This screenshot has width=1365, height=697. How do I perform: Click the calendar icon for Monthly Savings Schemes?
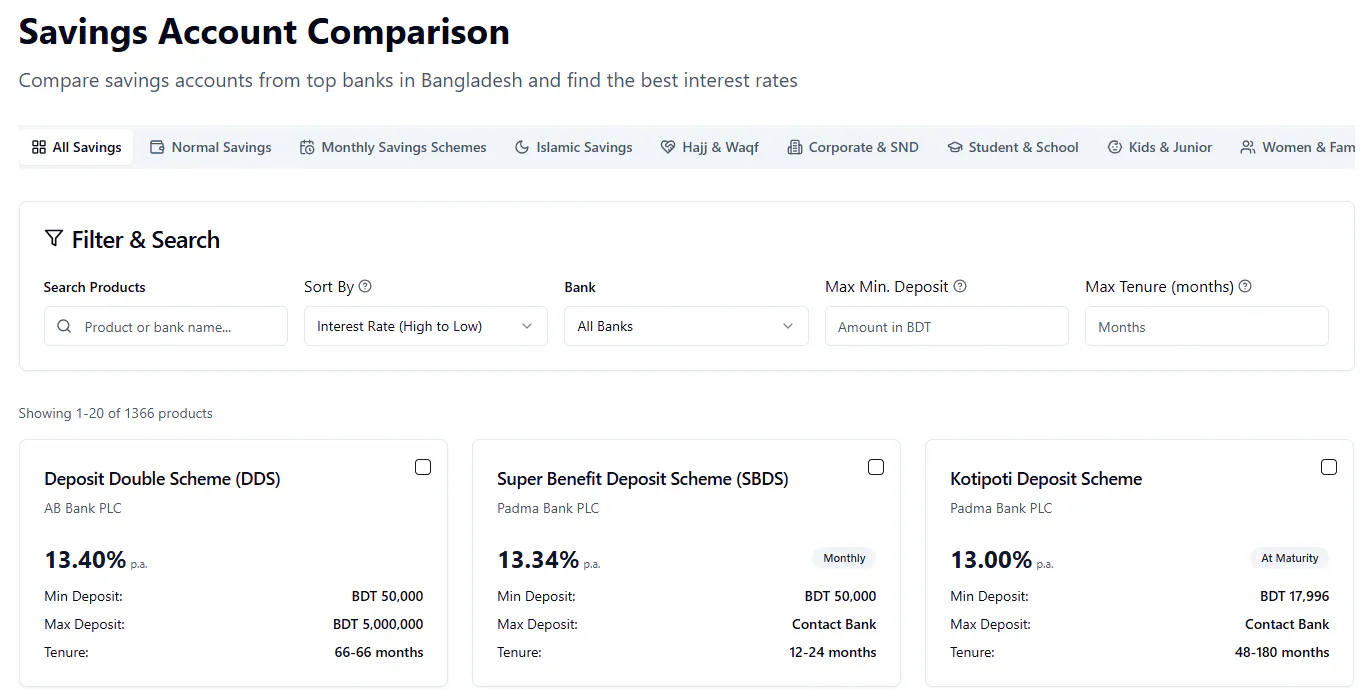tap(307, 147)
